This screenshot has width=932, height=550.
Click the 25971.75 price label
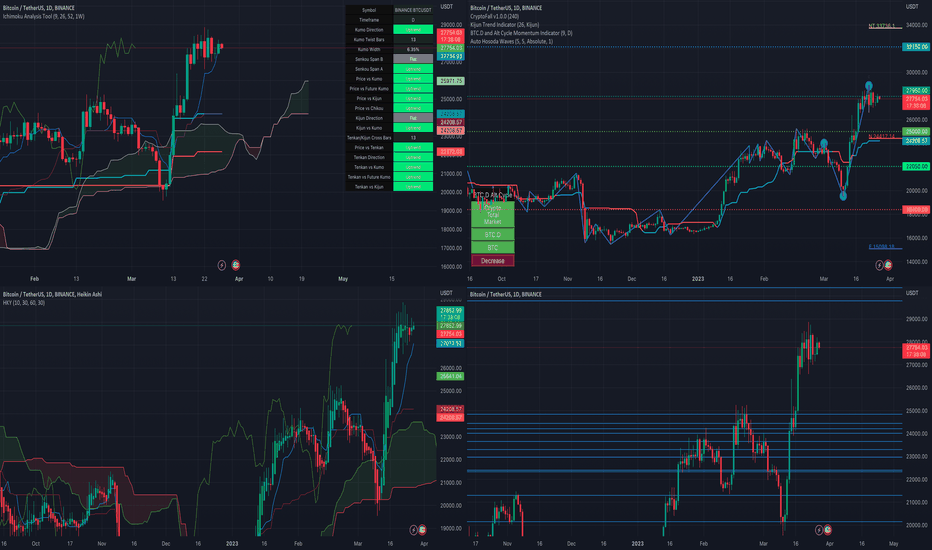click(x=451, y=81)
